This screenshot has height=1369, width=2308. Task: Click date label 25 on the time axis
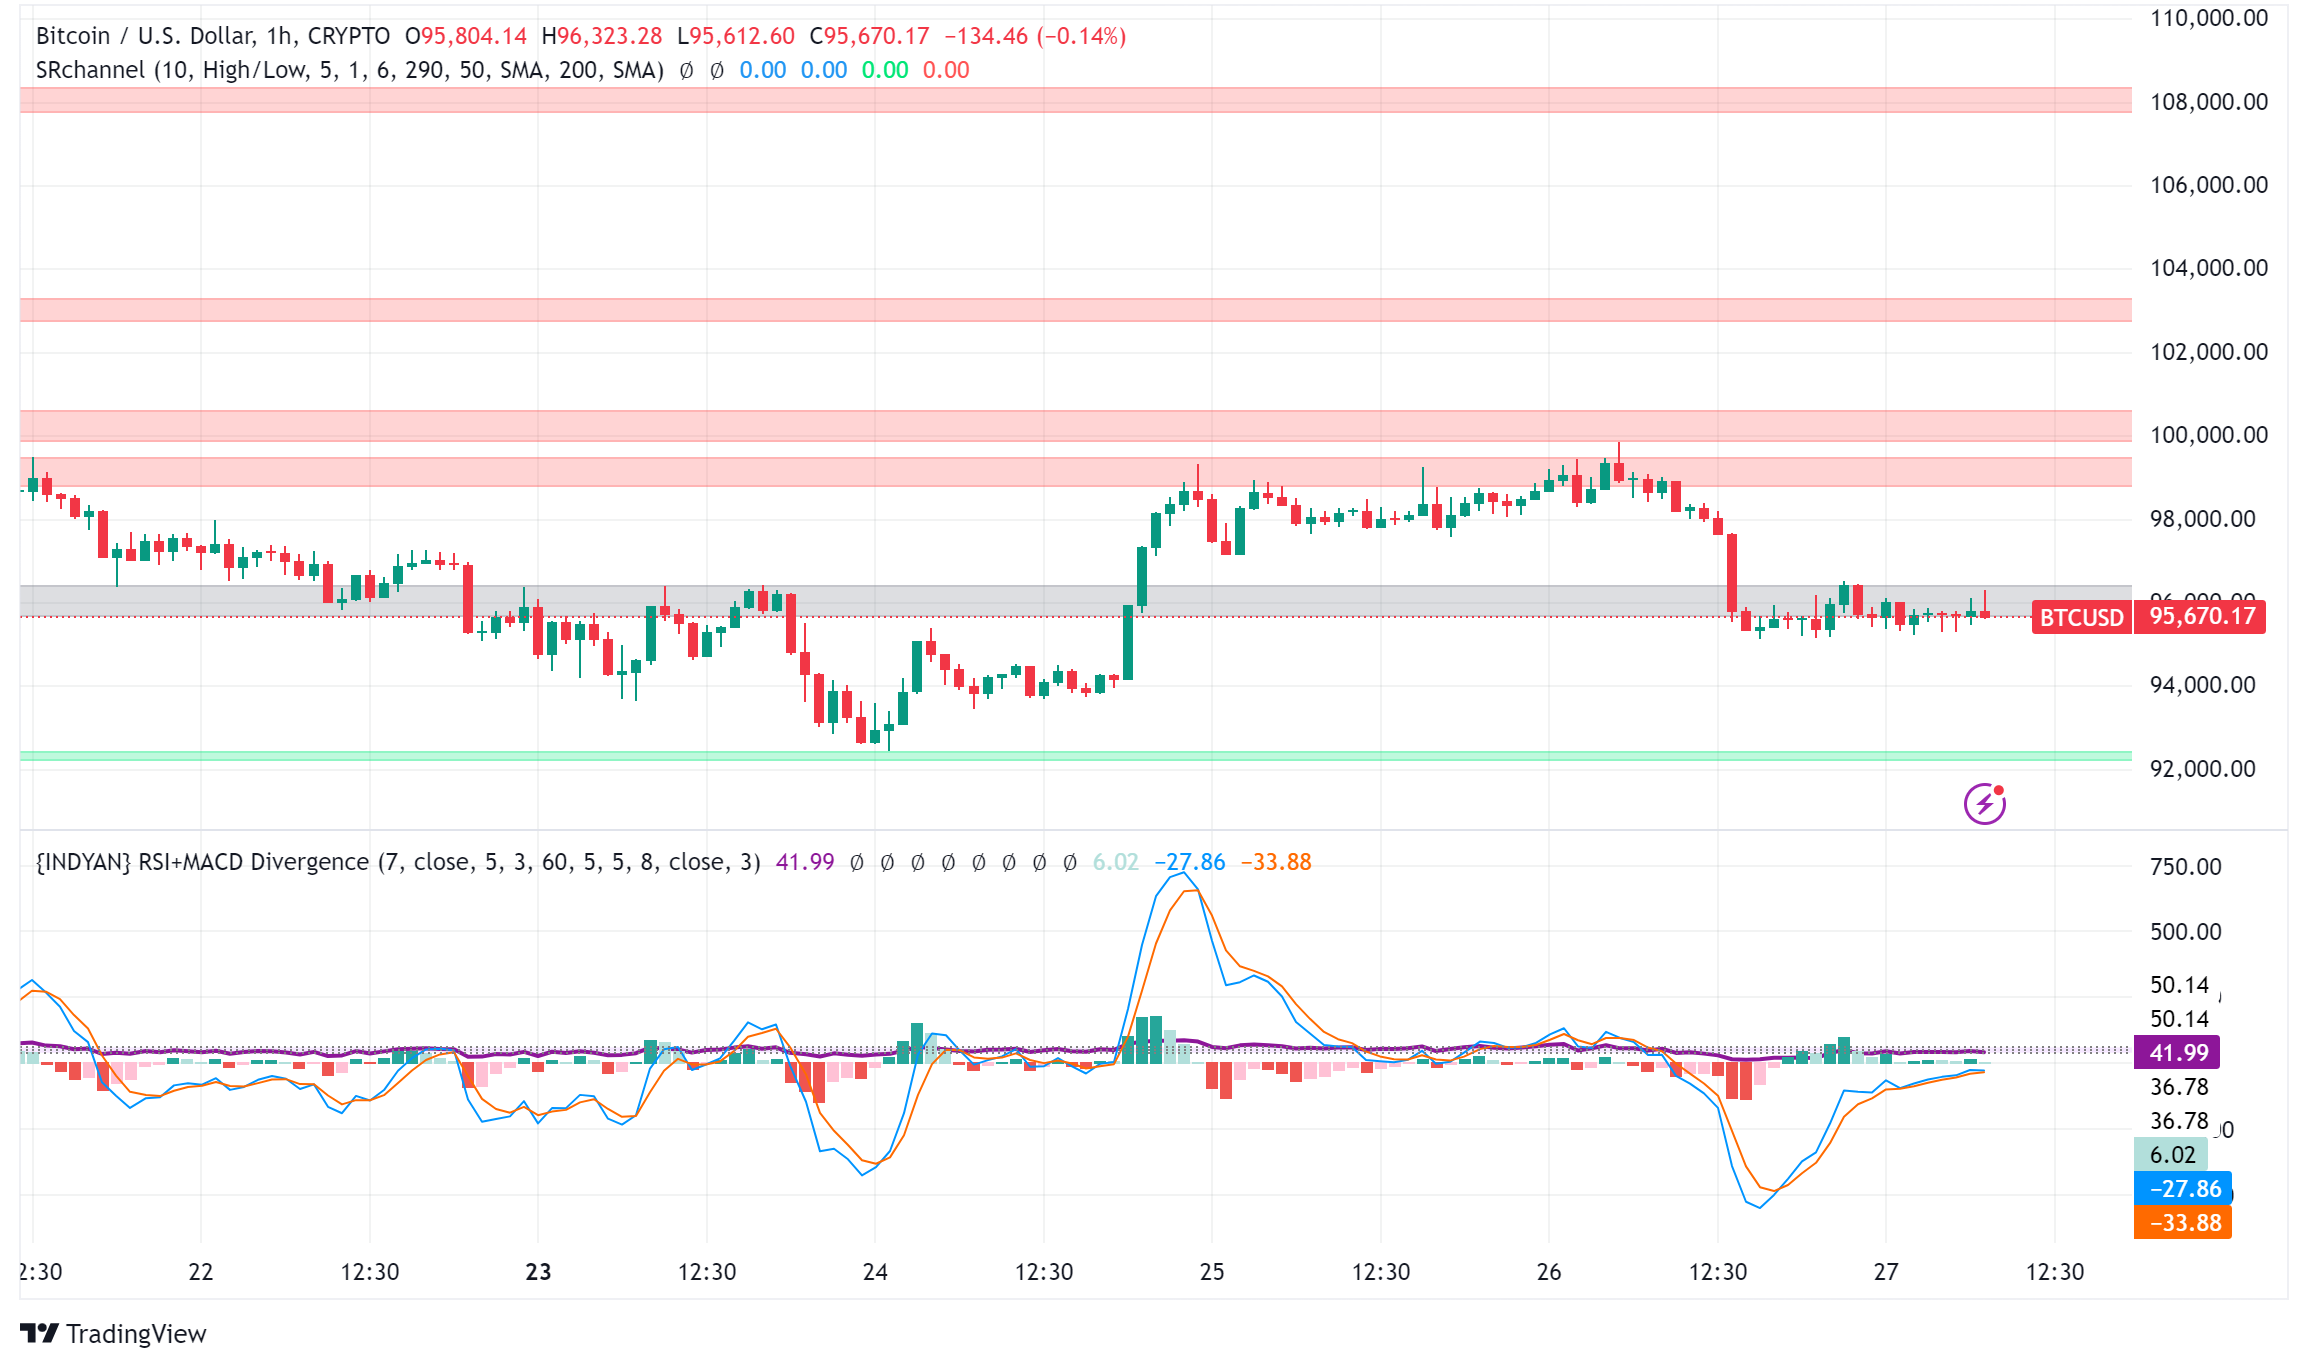[1212, 1272]
